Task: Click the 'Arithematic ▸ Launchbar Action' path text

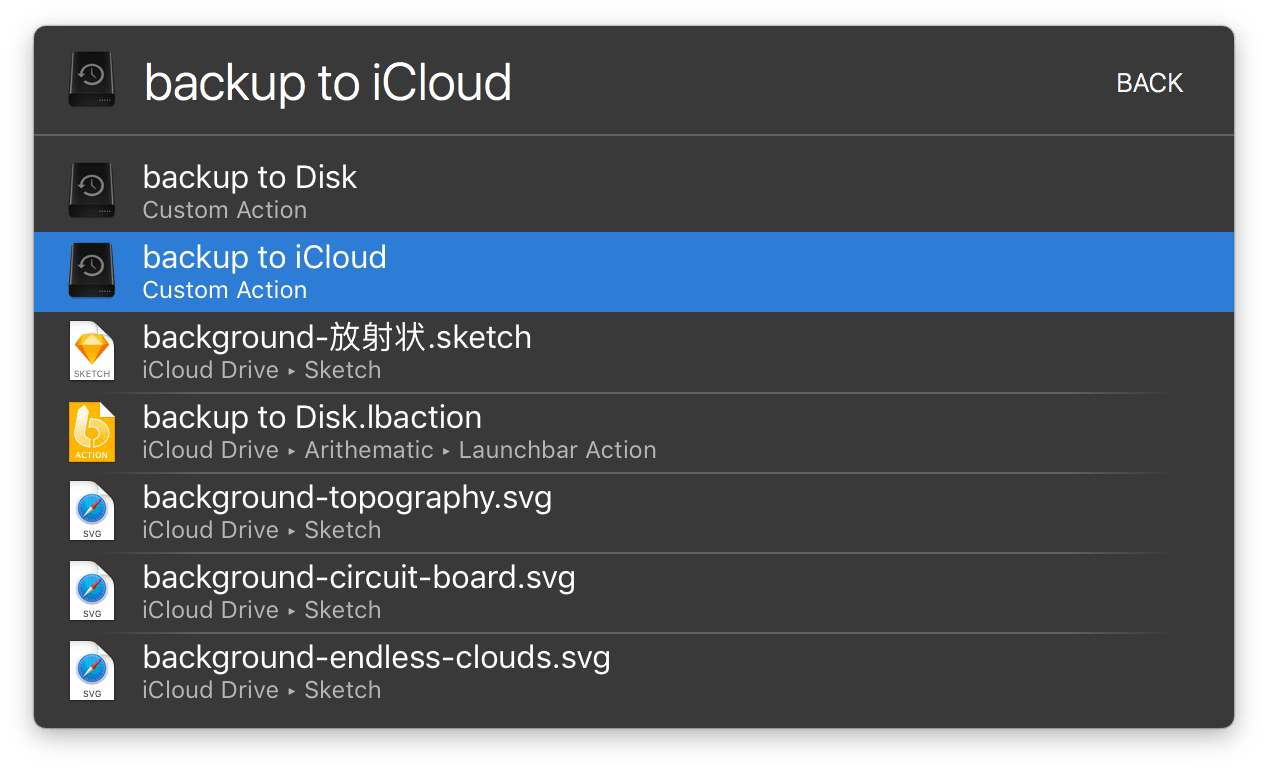Action: point(480,451)
